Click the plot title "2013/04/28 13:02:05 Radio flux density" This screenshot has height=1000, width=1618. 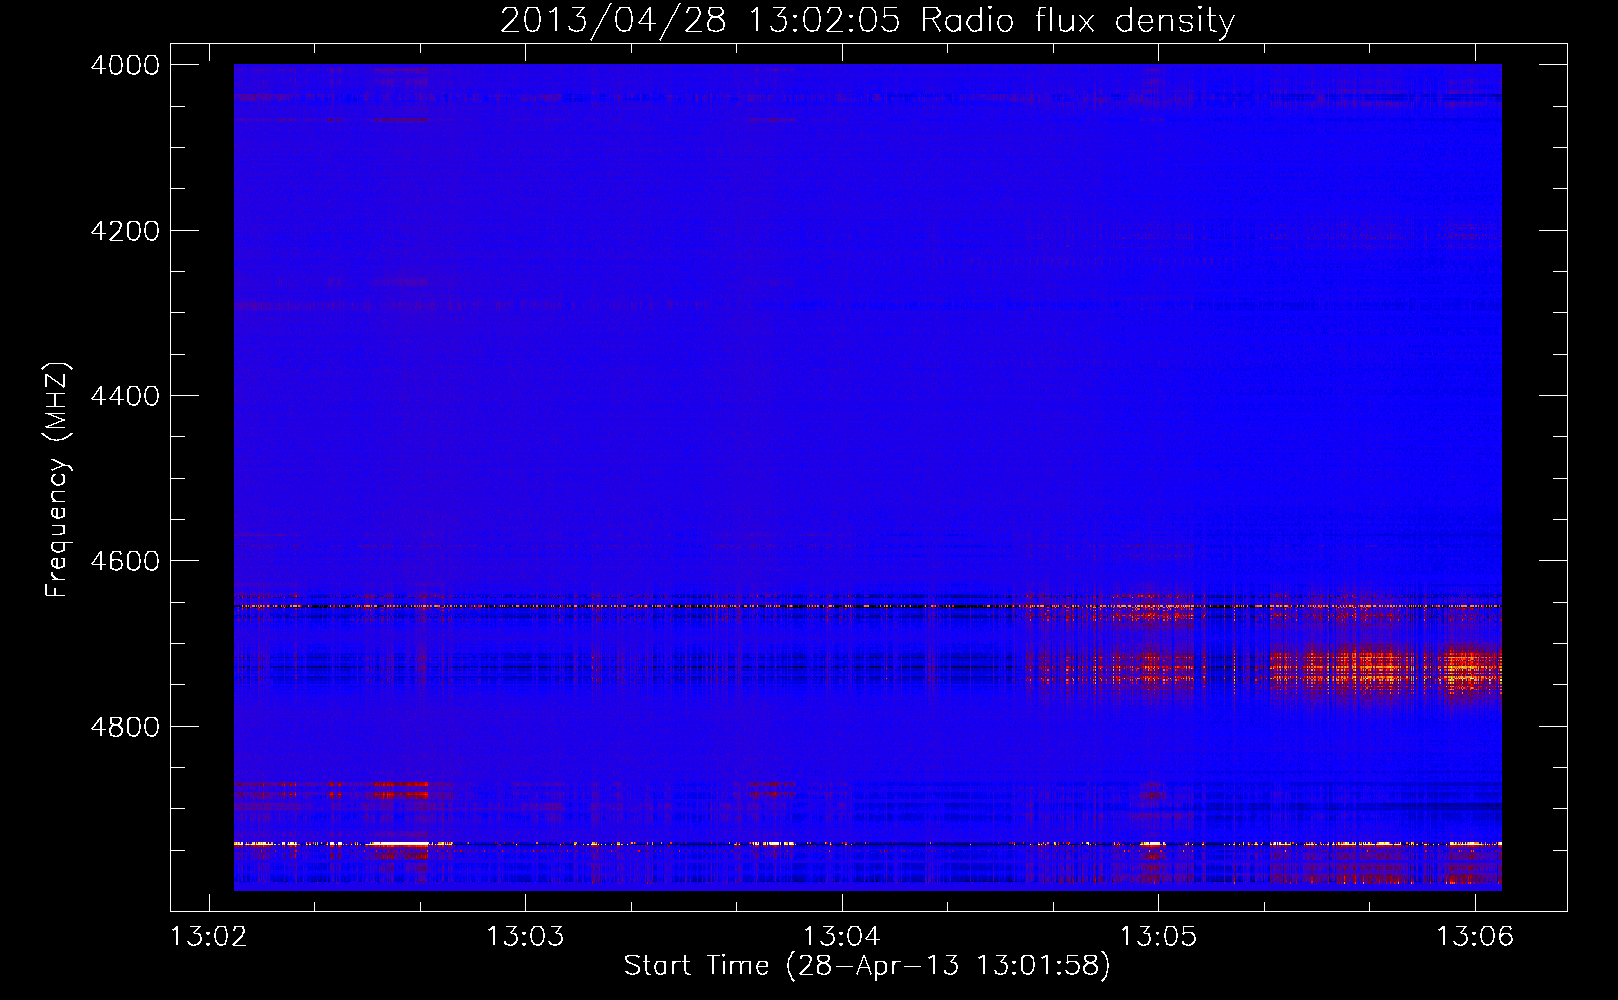point(867,20)
